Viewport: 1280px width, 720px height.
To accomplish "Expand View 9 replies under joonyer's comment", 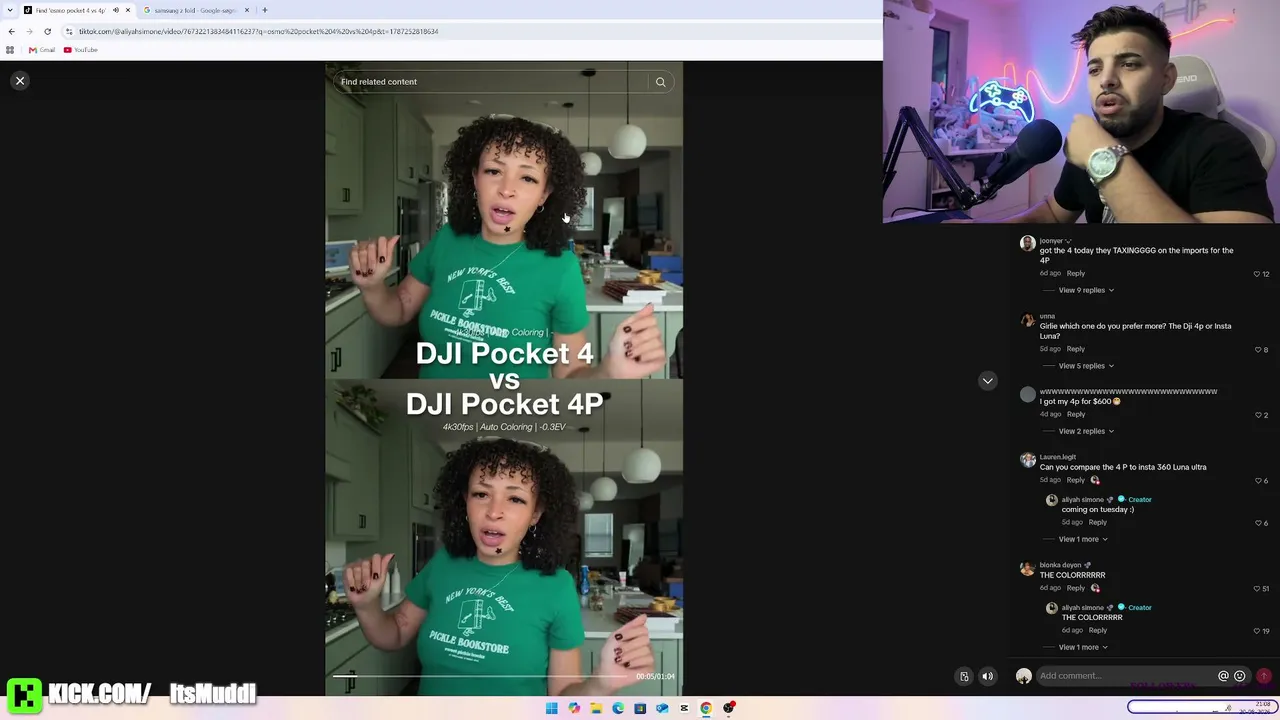I will (x=1086, y=290).
